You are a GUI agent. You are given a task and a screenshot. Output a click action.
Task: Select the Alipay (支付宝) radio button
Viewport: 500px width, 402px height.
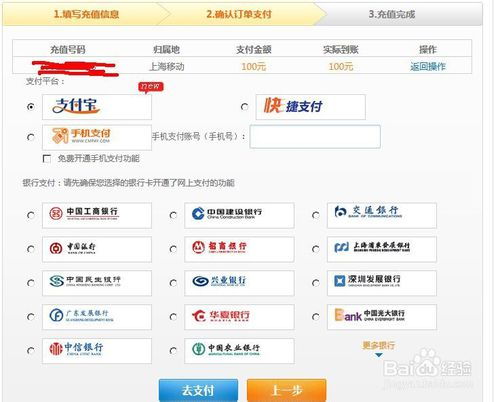coord(31,107)
